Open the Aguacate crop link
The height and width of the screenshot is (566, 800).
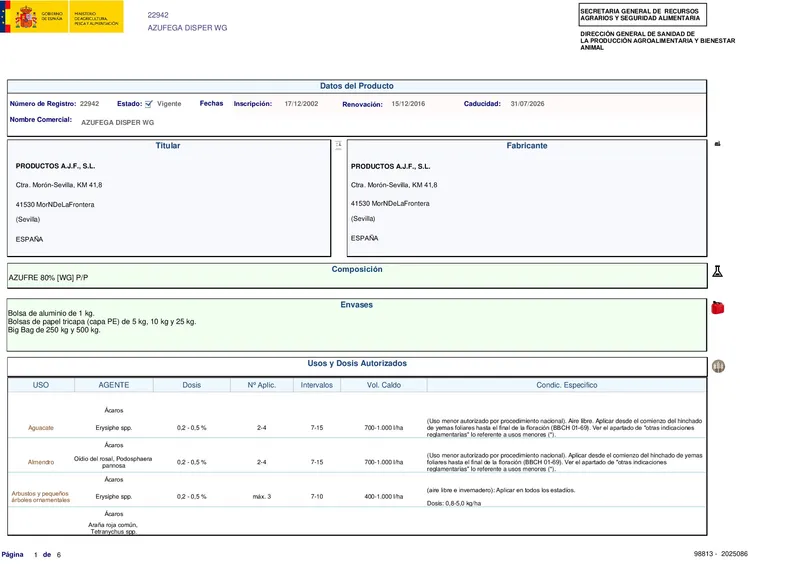point(41,428)
